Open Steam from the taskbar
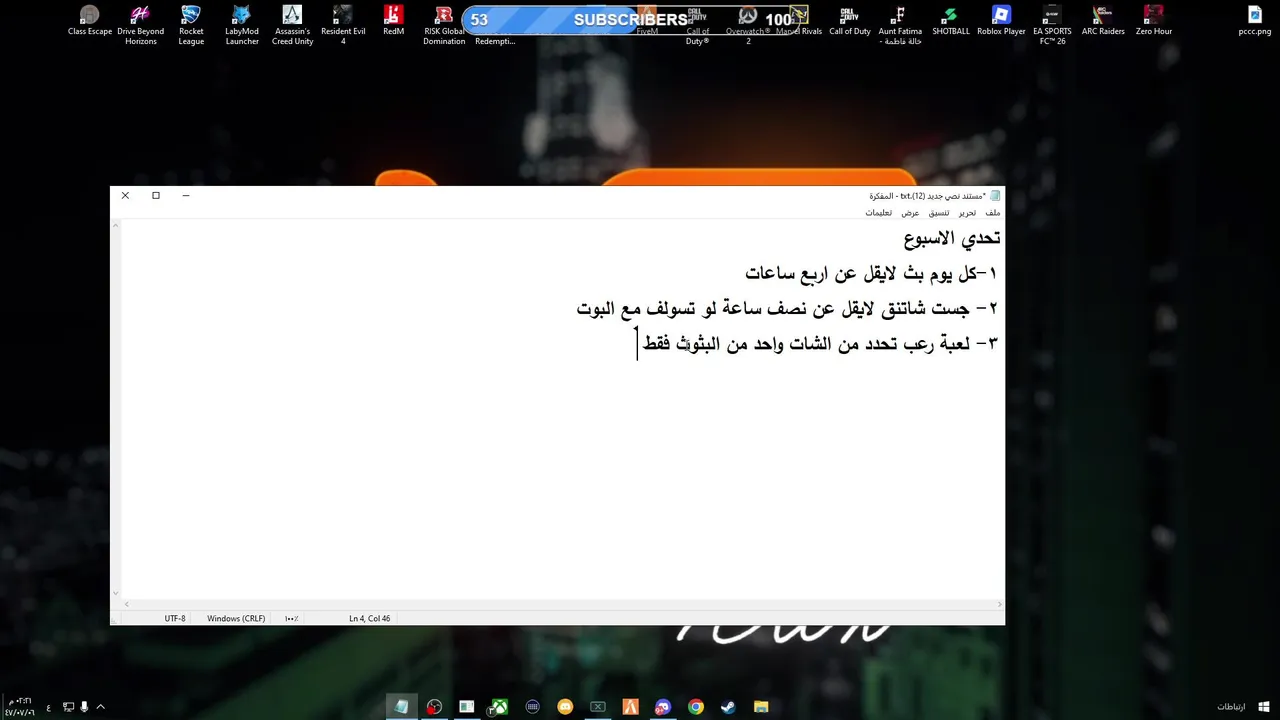Screen dimensions: 1280x720 [728, 707]
